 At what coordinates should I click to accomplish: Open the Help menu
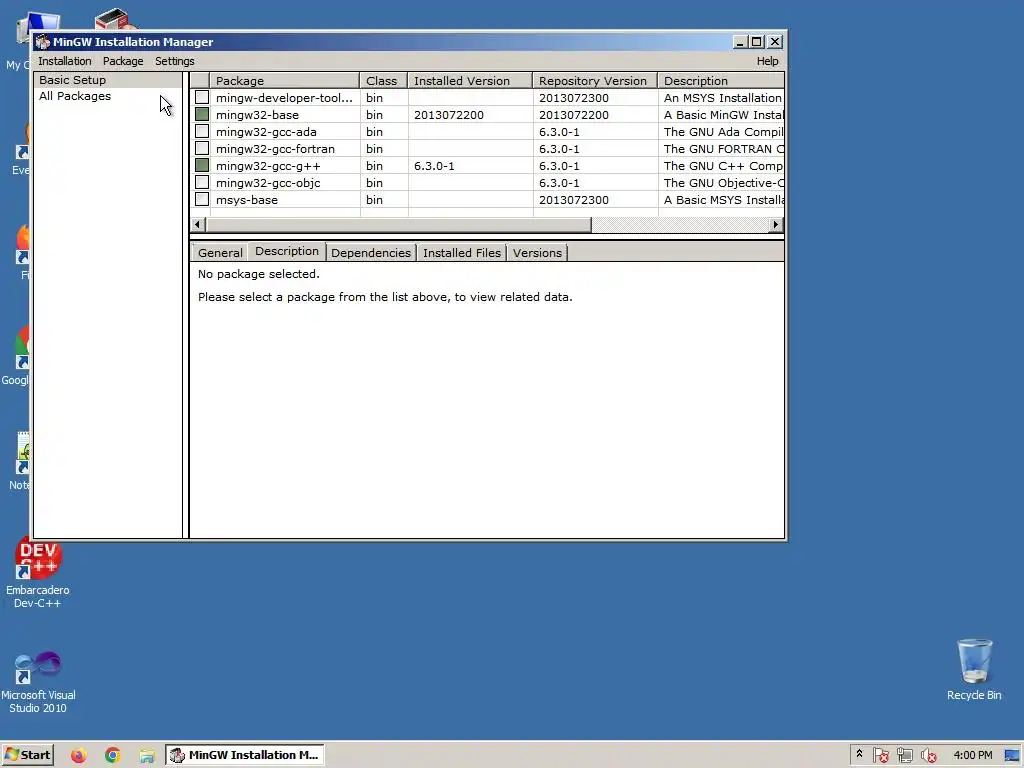tap(767, 61)
